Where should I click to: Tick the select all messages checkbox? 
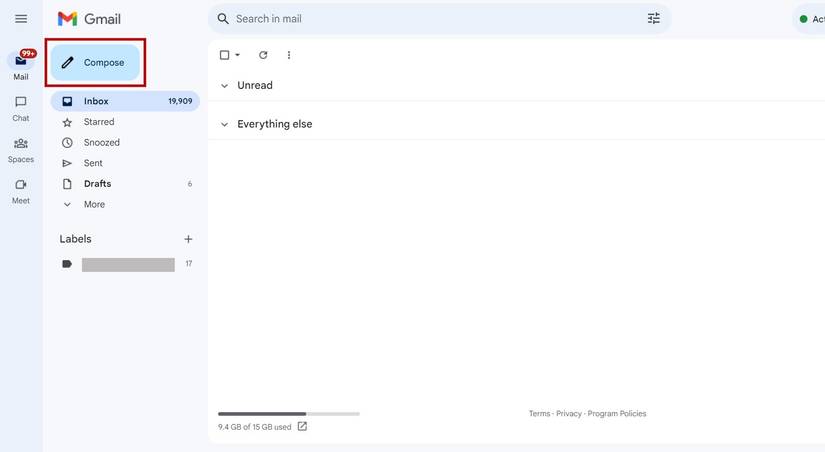click(224, 55)
